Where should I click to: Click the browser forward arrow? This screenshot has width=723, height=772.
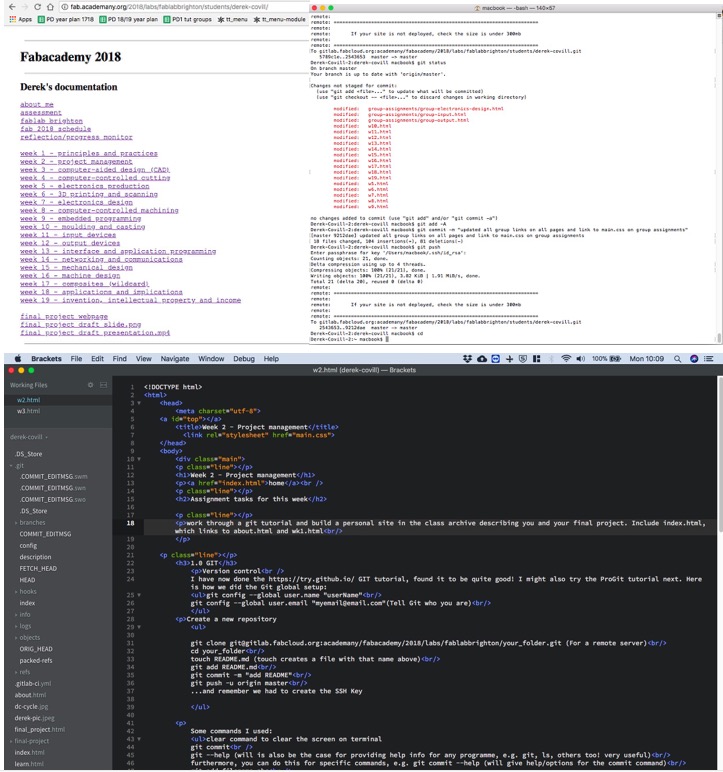(x=25, y=7)
